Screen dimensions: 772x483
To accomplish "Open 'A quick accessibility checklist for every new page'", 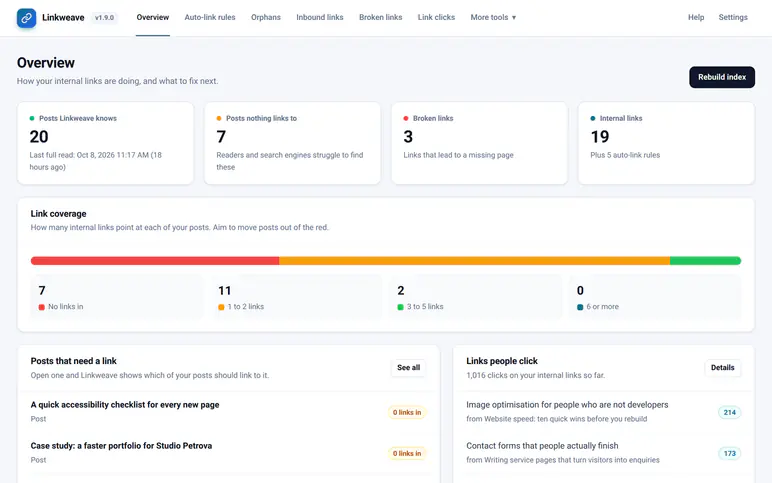I will tap(125, 405).
